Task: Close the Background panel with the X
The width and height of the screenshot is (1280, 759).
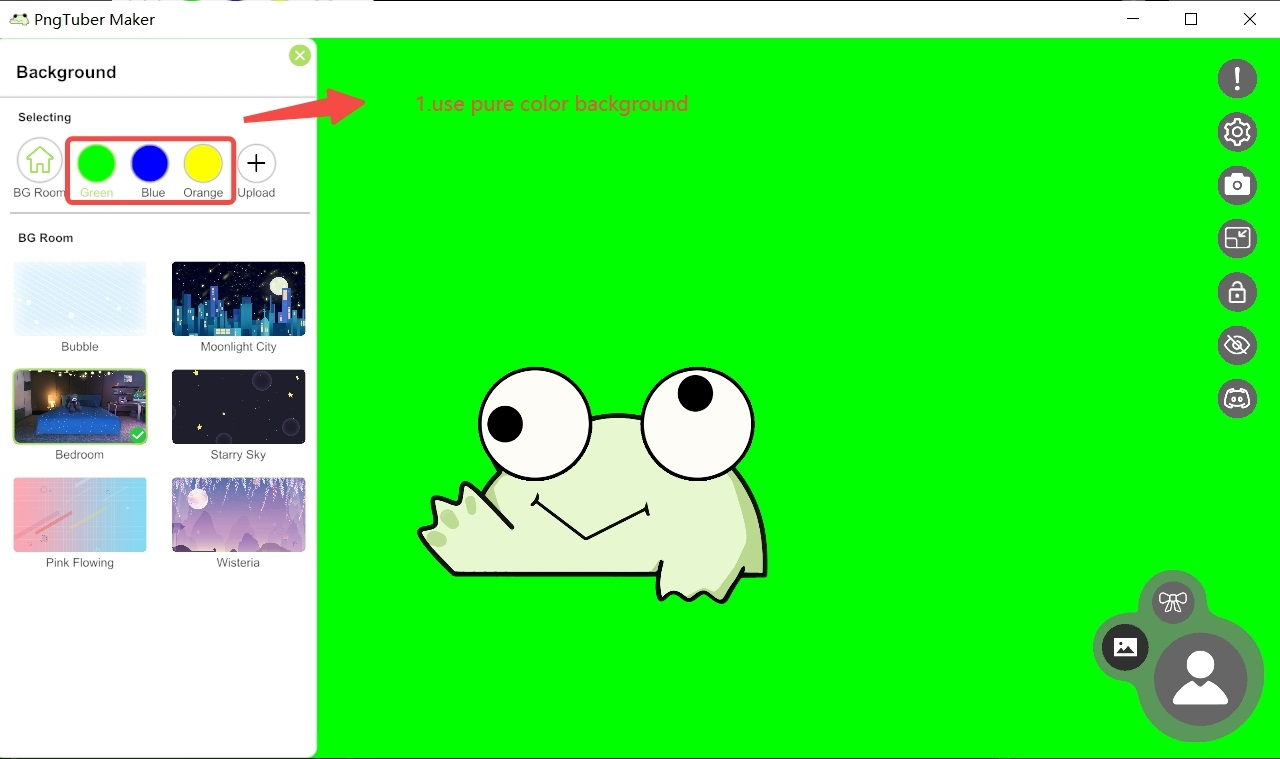Action: click(x=299, y=55)
